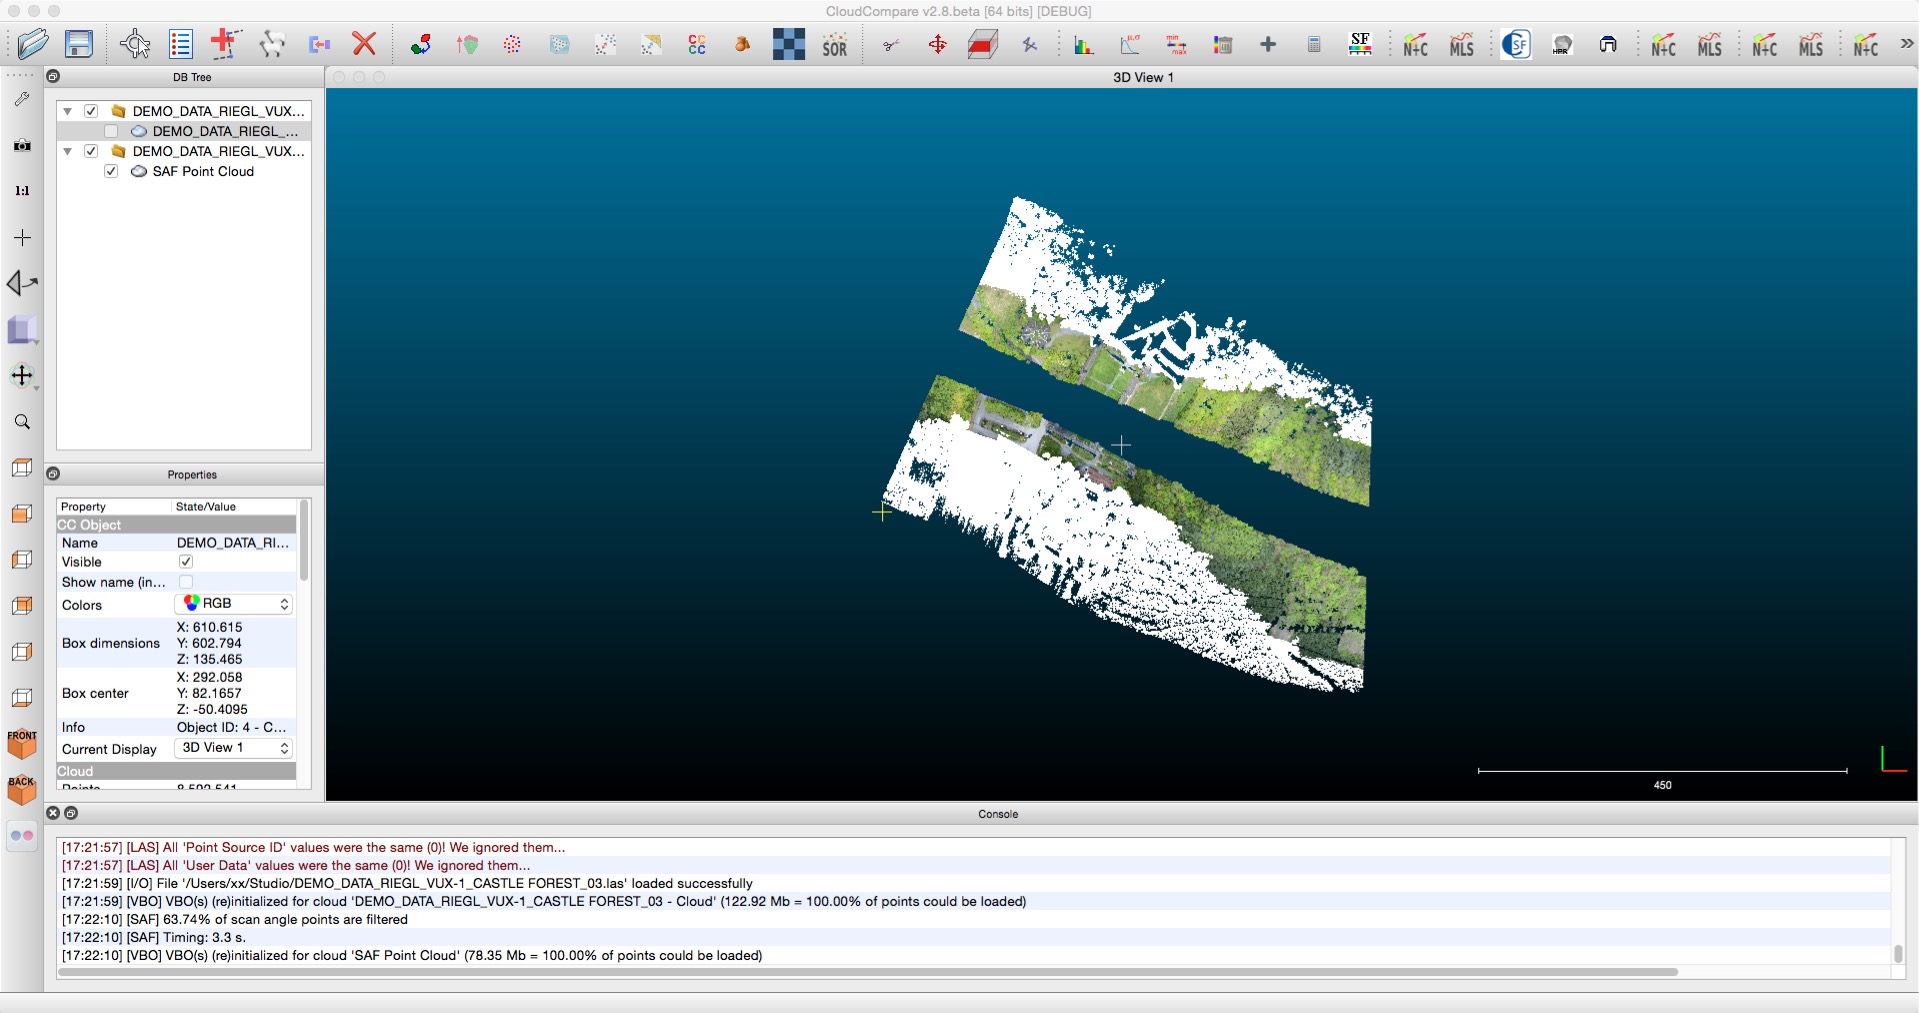Open the Colors RGB dropdown
The width and height of the screenshot is (1919, 1013).
235,604
